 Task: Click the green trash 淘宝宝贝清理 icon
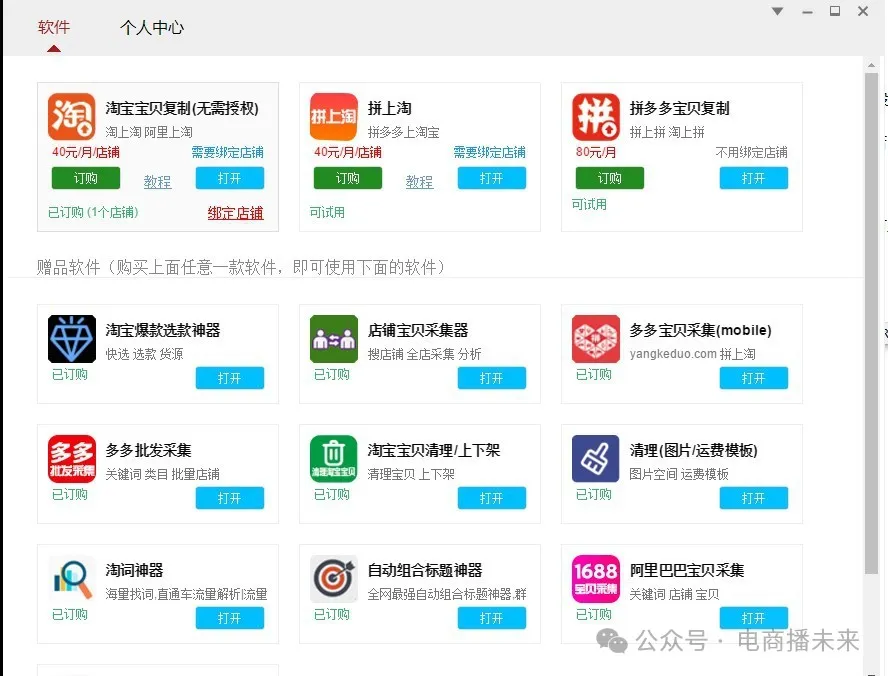click(333, 459)
